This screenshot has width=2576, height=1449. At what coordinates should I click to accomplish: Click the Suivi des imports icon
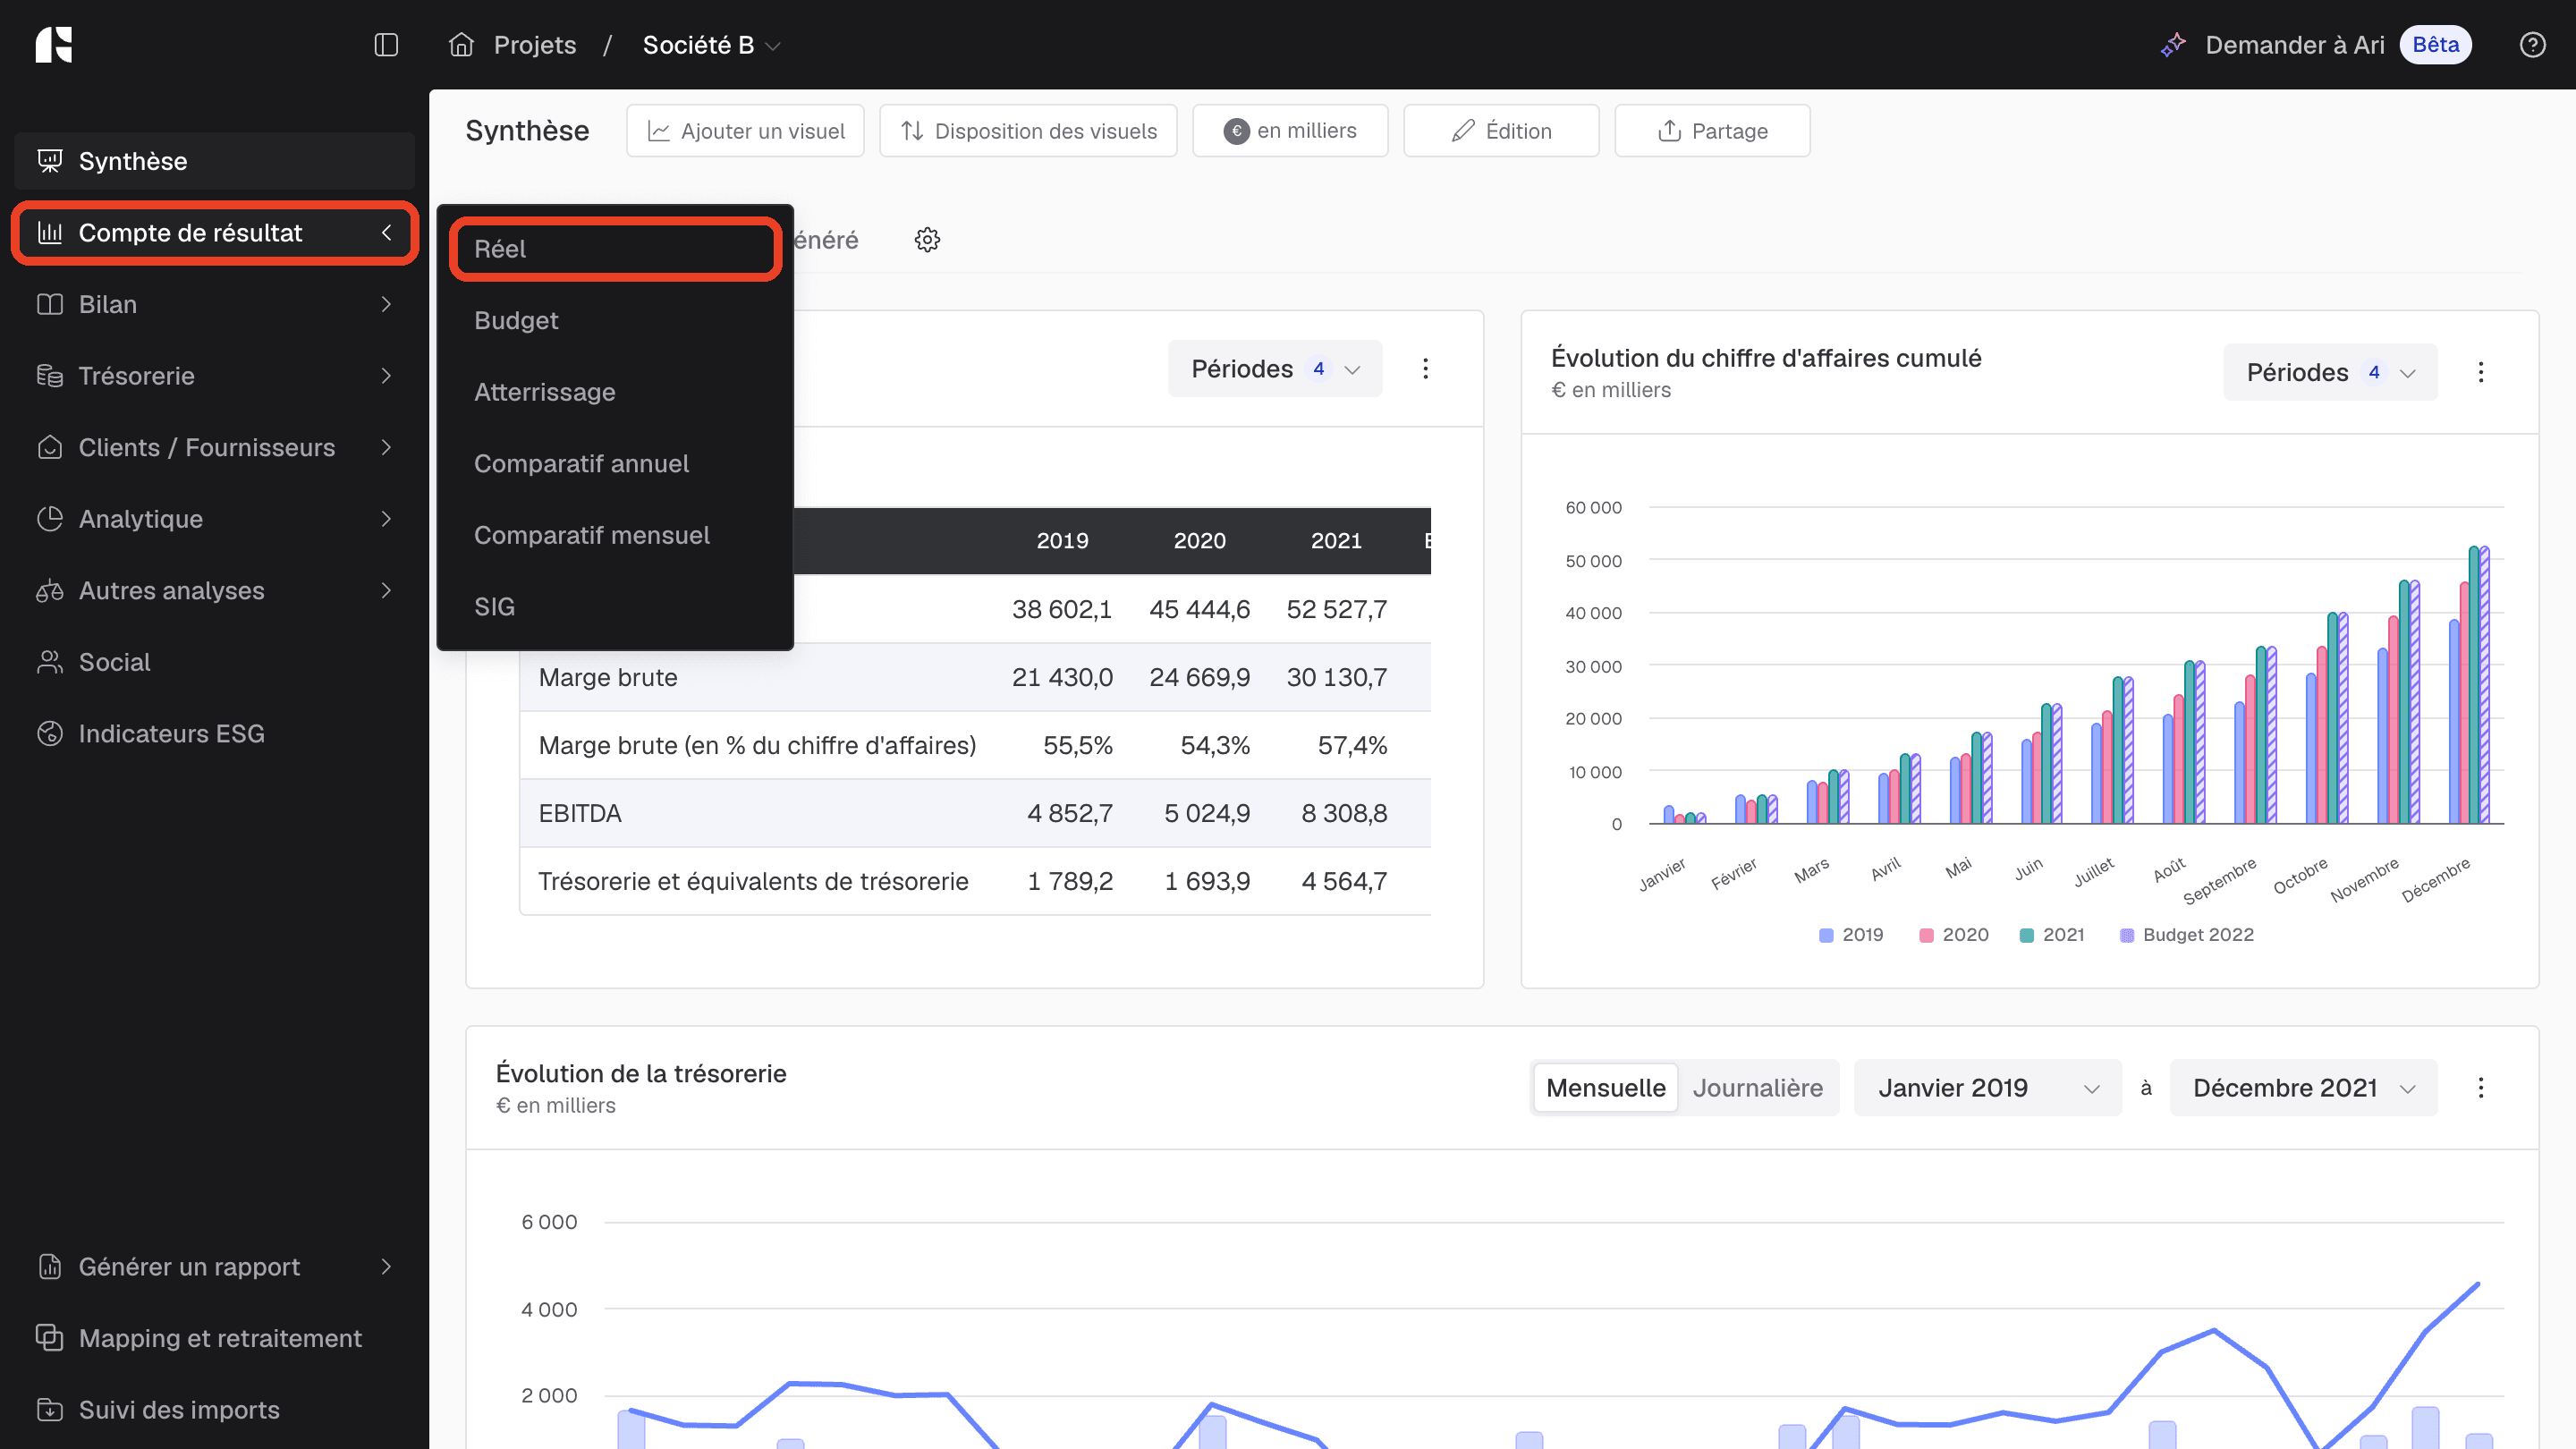(50, 1410)
